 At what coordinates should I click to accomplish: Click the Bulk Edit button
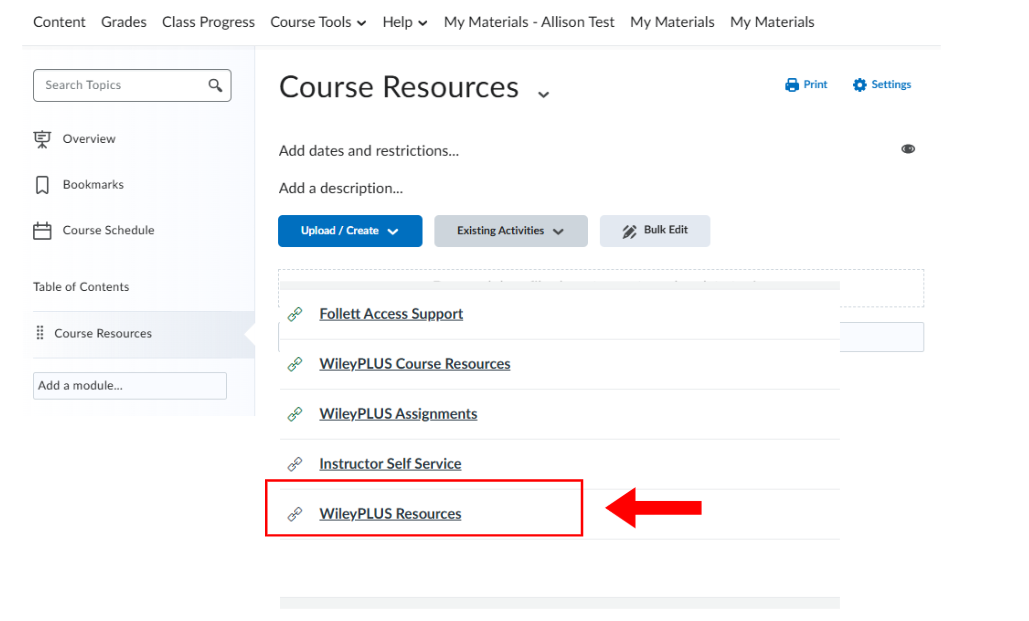pos(655,231)
